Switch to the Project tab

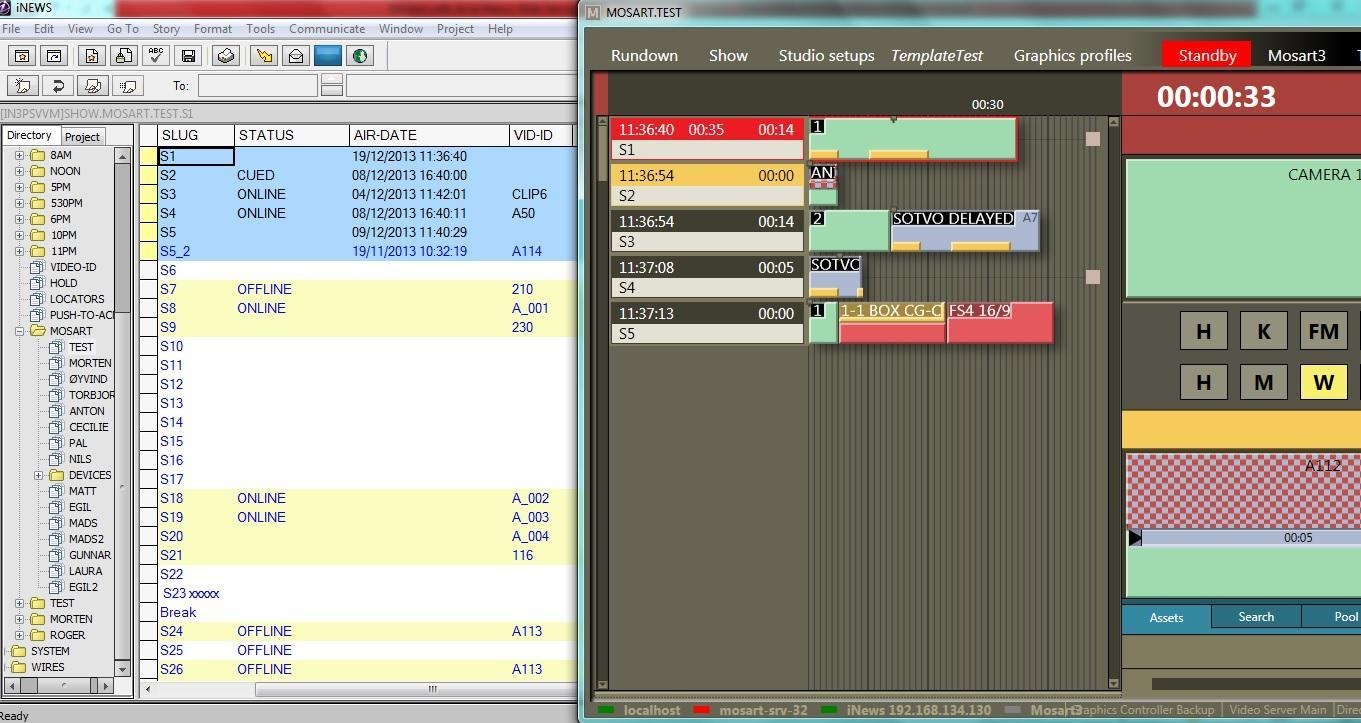pos(82,136)
